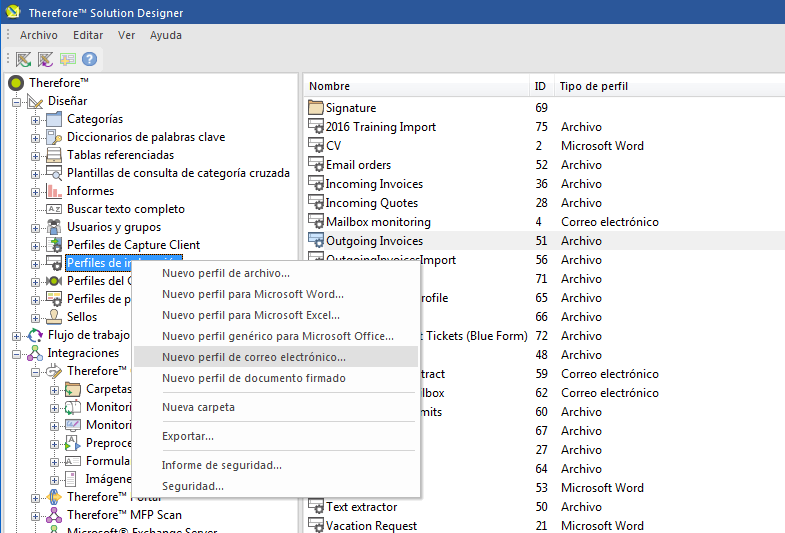Sort by the ID column header
Screen dimensions: 785x533
tap(541, 86)
